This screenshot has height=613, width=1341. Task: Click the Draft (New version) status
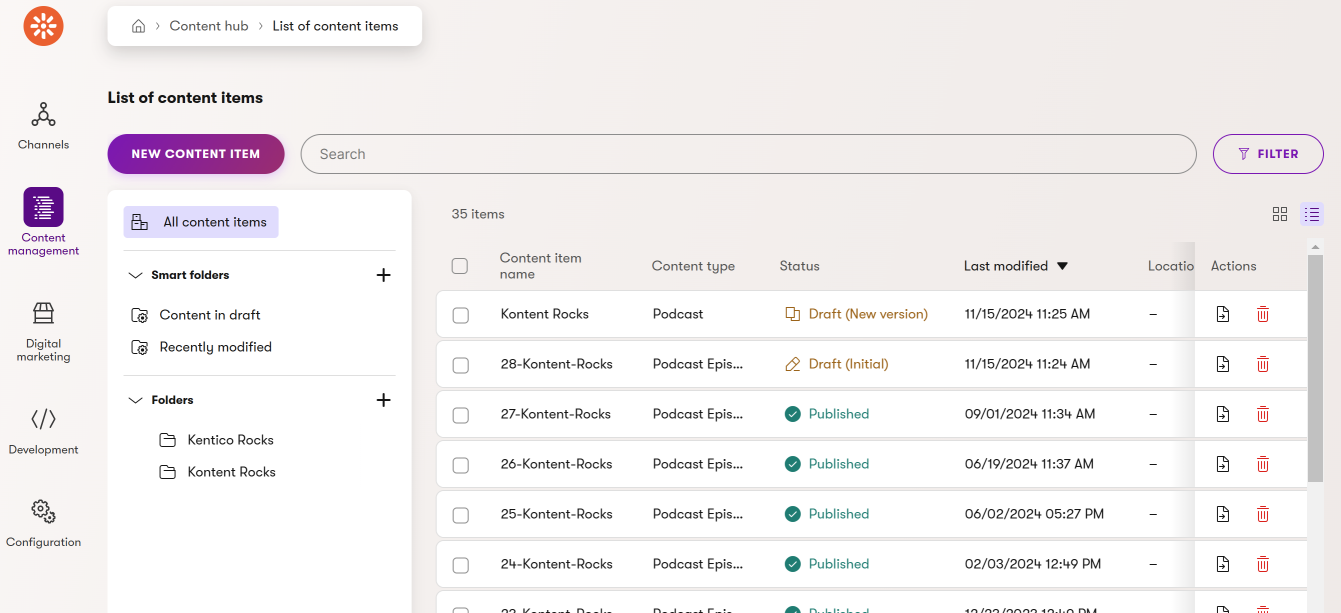[857, 314]
